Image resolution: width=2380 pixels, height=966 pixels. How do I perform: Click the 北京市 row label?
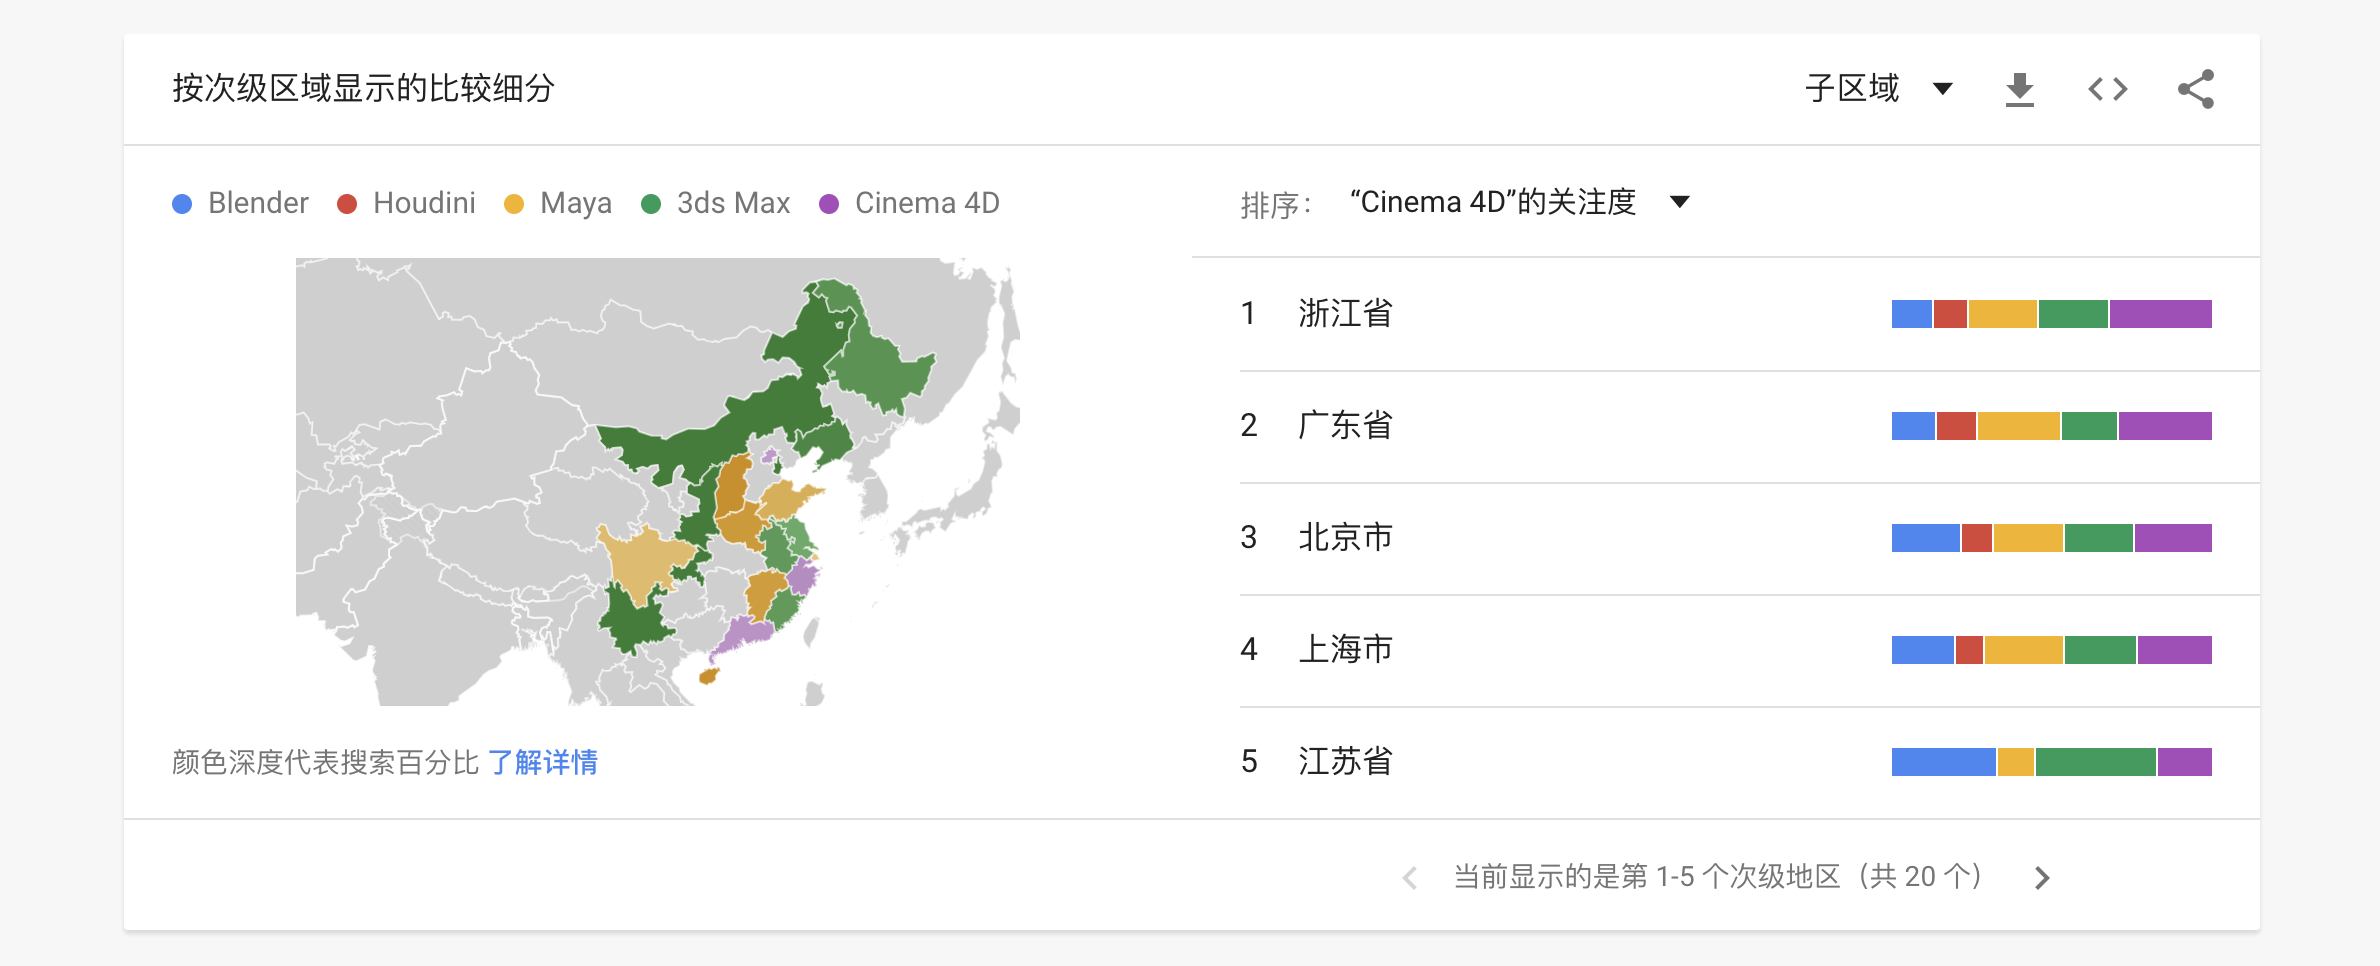1345,537
